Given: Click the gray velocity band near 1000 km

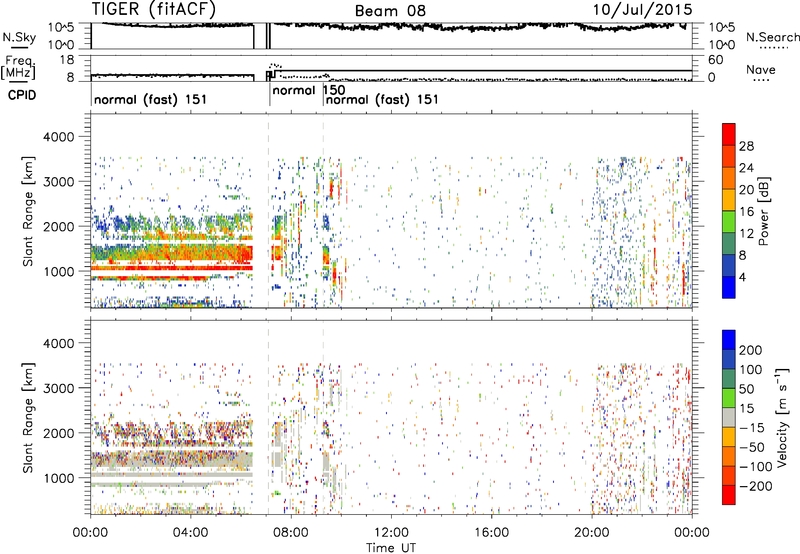Looking at the screenshot, I should click(172, 474).
